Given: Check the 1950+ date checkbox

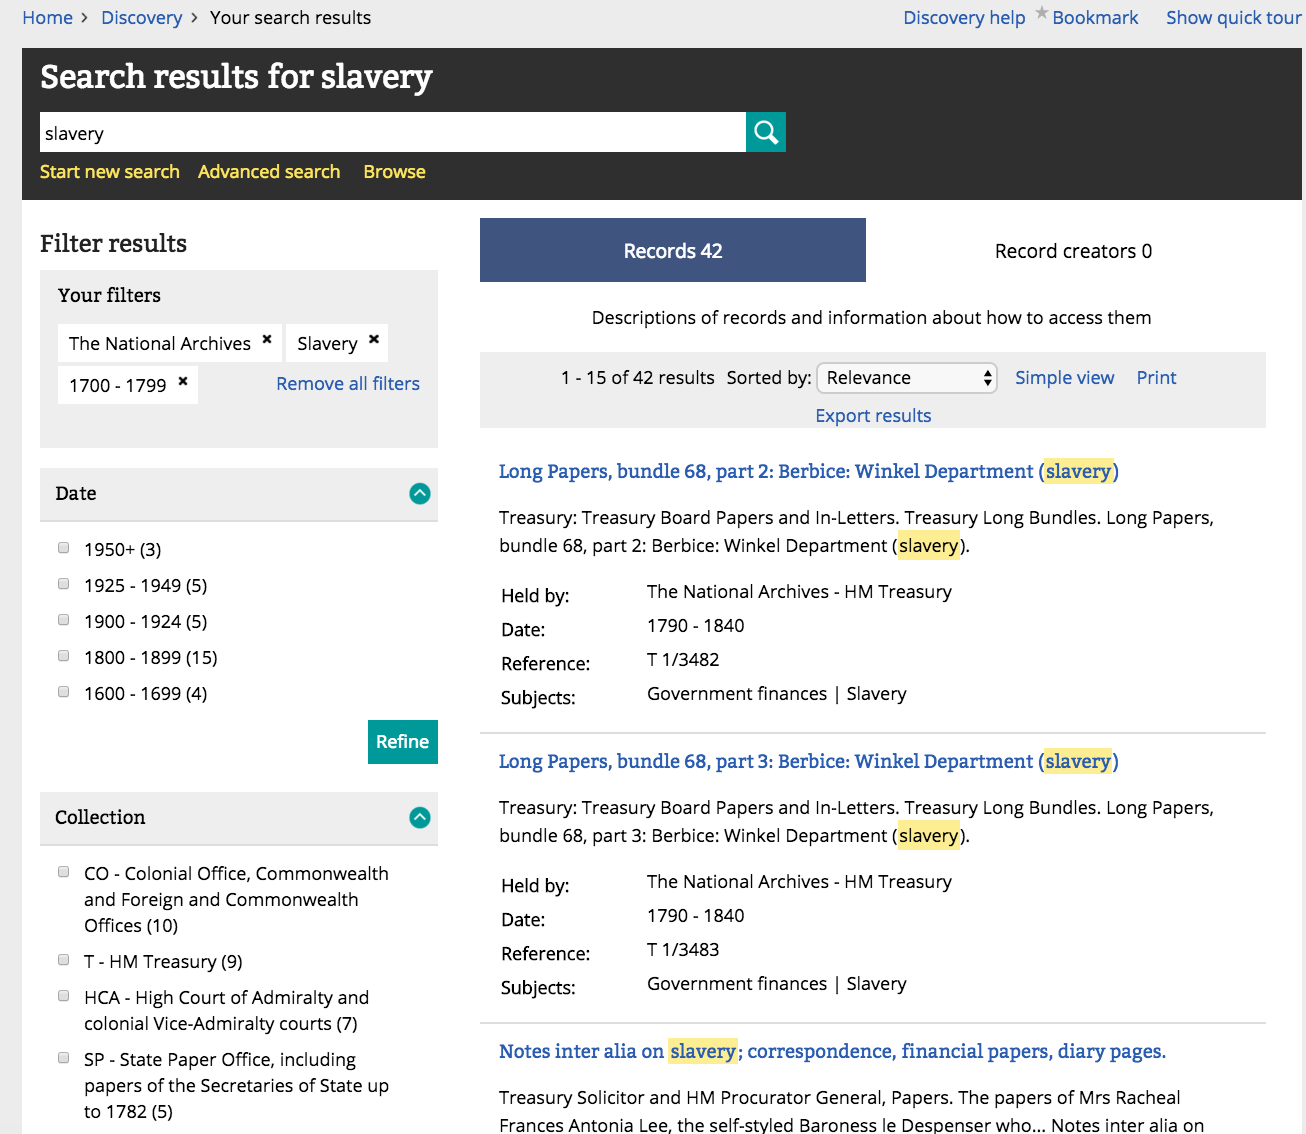Looking at the screenshot, I should 64,548.
